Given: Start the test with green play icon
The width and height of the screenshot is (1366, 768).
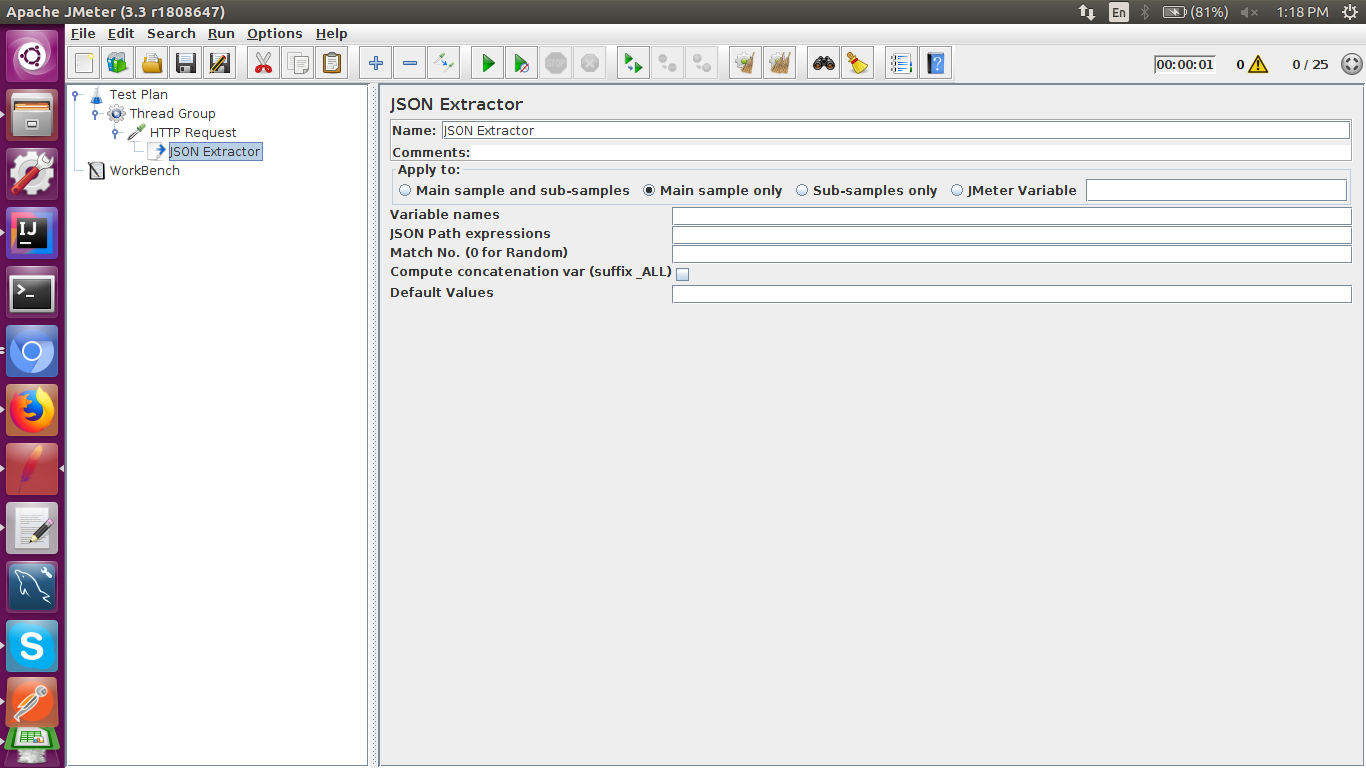Looking at the screenshot, I should click(x=488, y=64).
